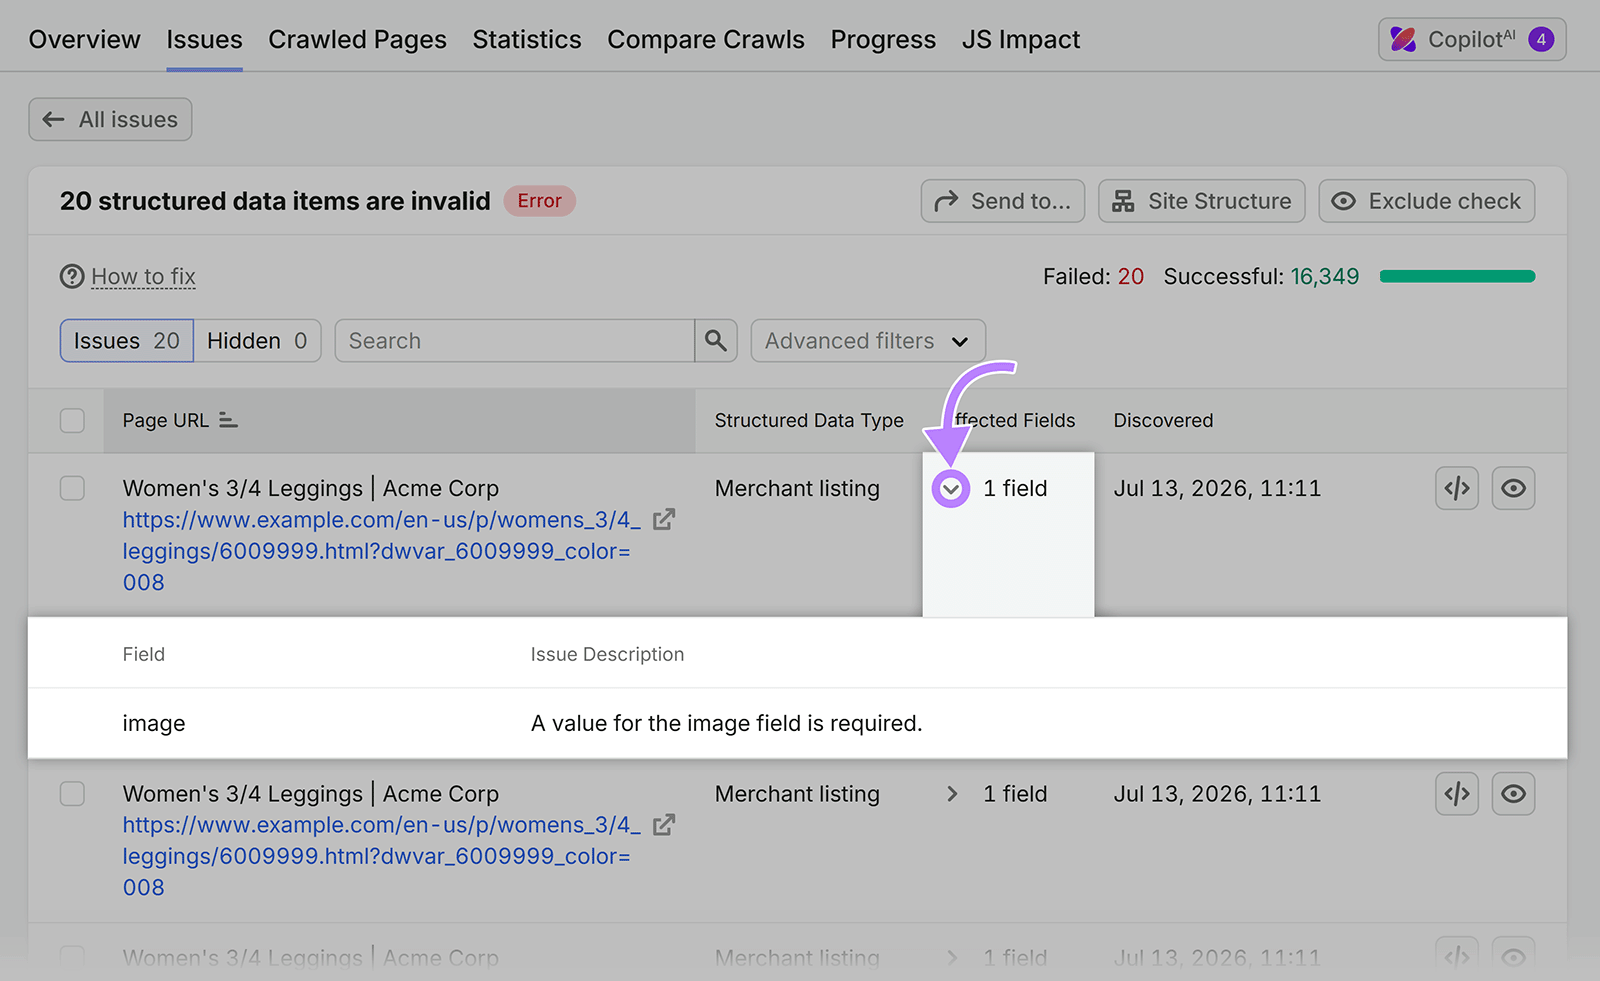This screenshot has height=981, width=1600.
Task: Expand the second row's 1 field chevron
Action: point(951,794)
